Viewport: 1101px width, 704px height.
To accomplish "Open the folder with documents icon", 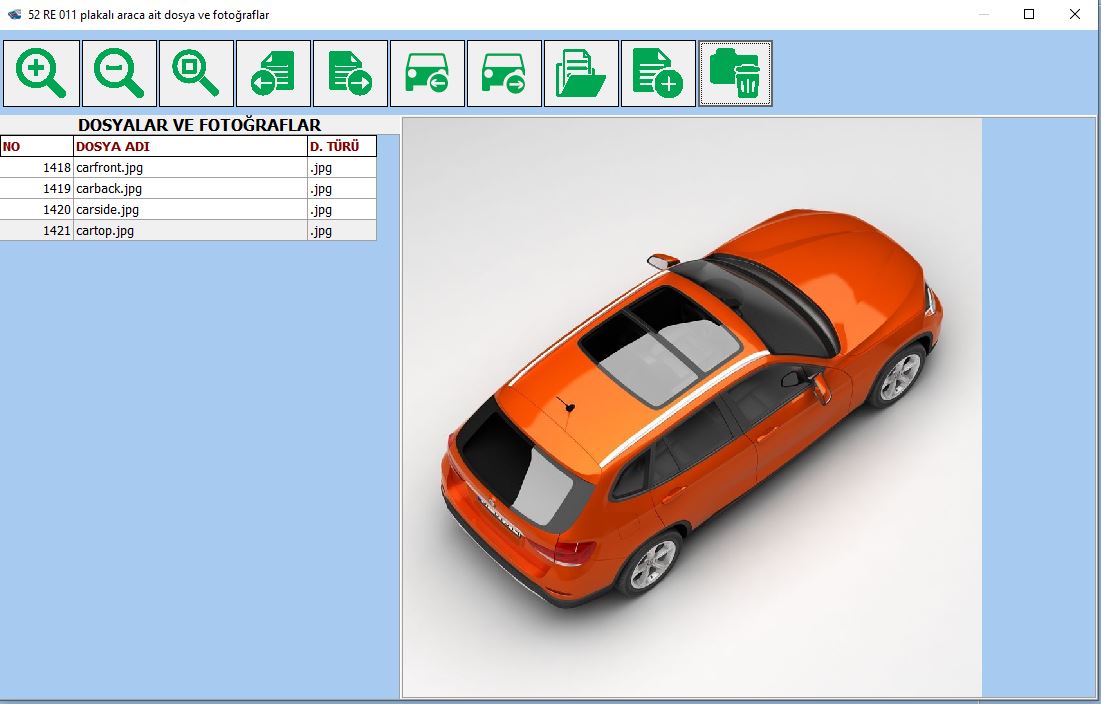I will point(581,74).
